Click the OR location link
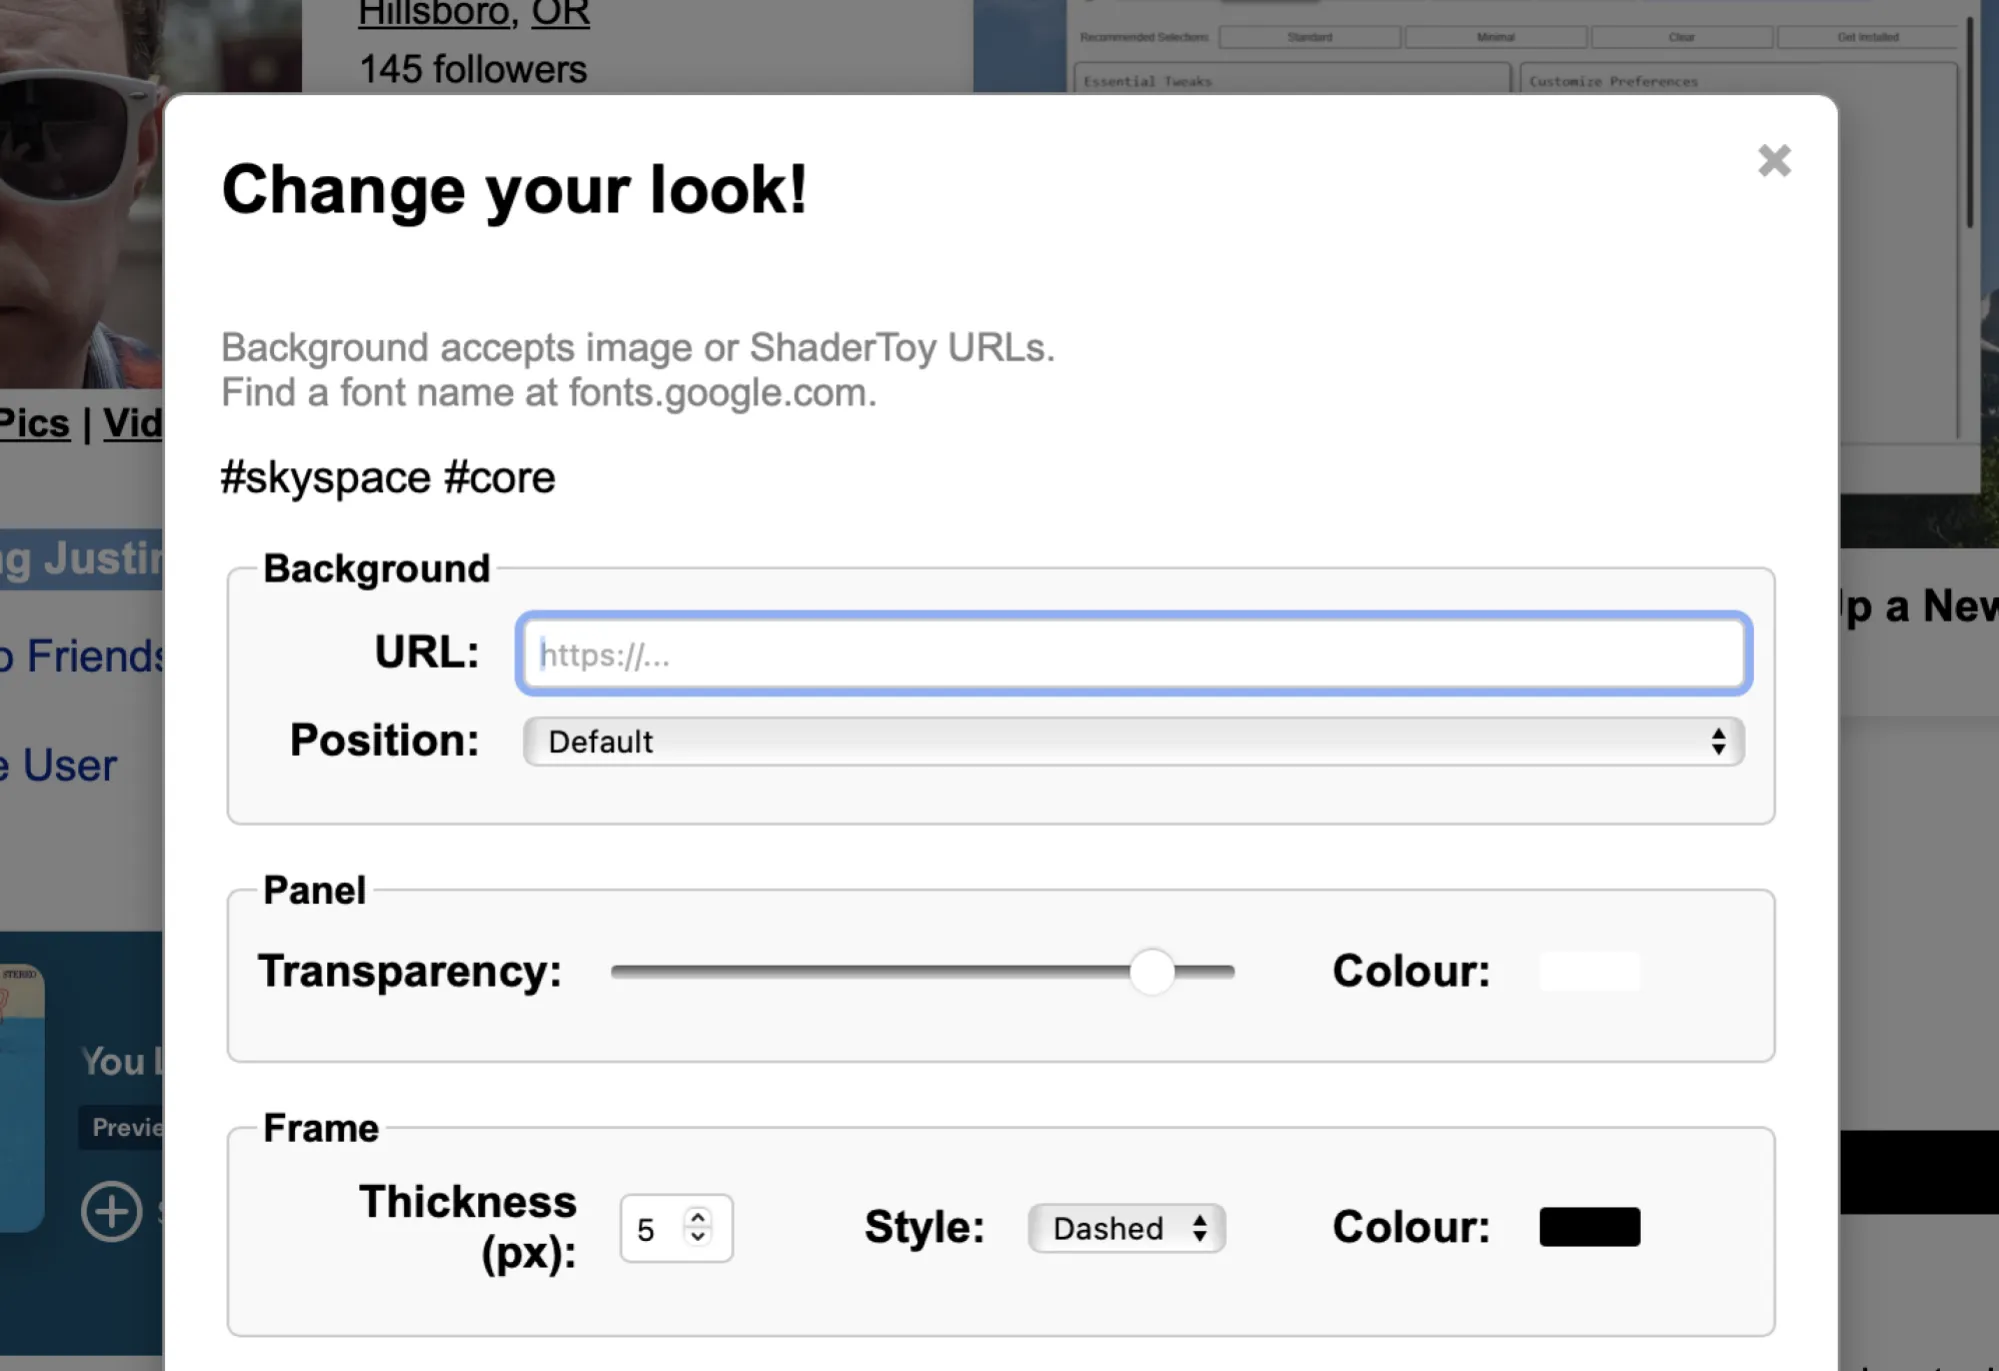 coord(559,14)
